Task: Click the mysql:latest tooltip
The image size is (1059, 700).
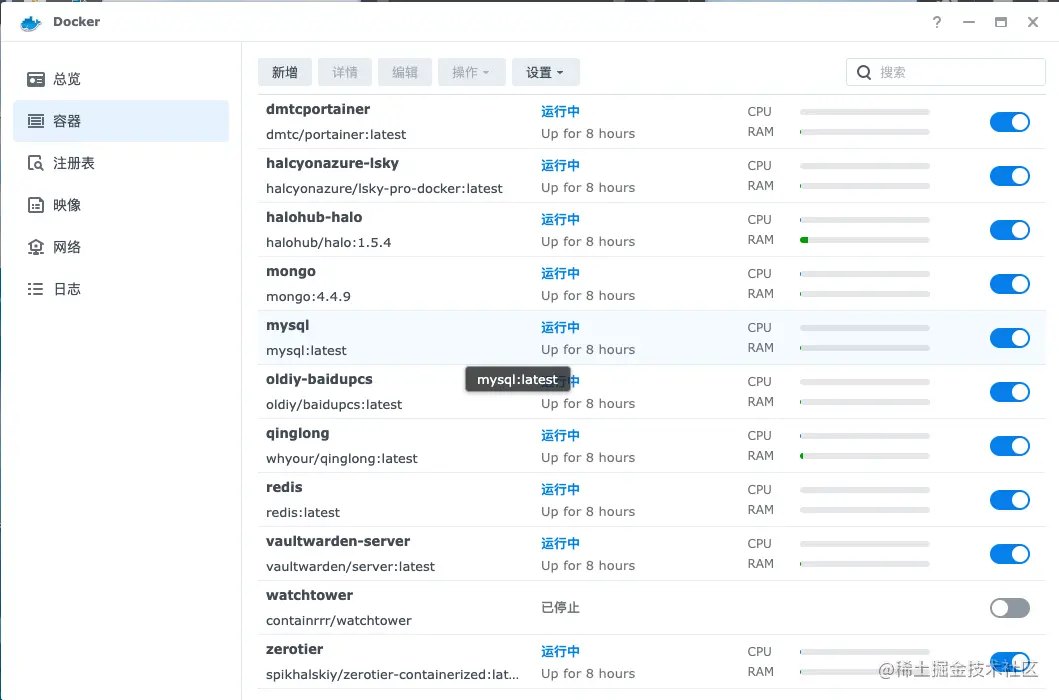Action: (517, 380)
